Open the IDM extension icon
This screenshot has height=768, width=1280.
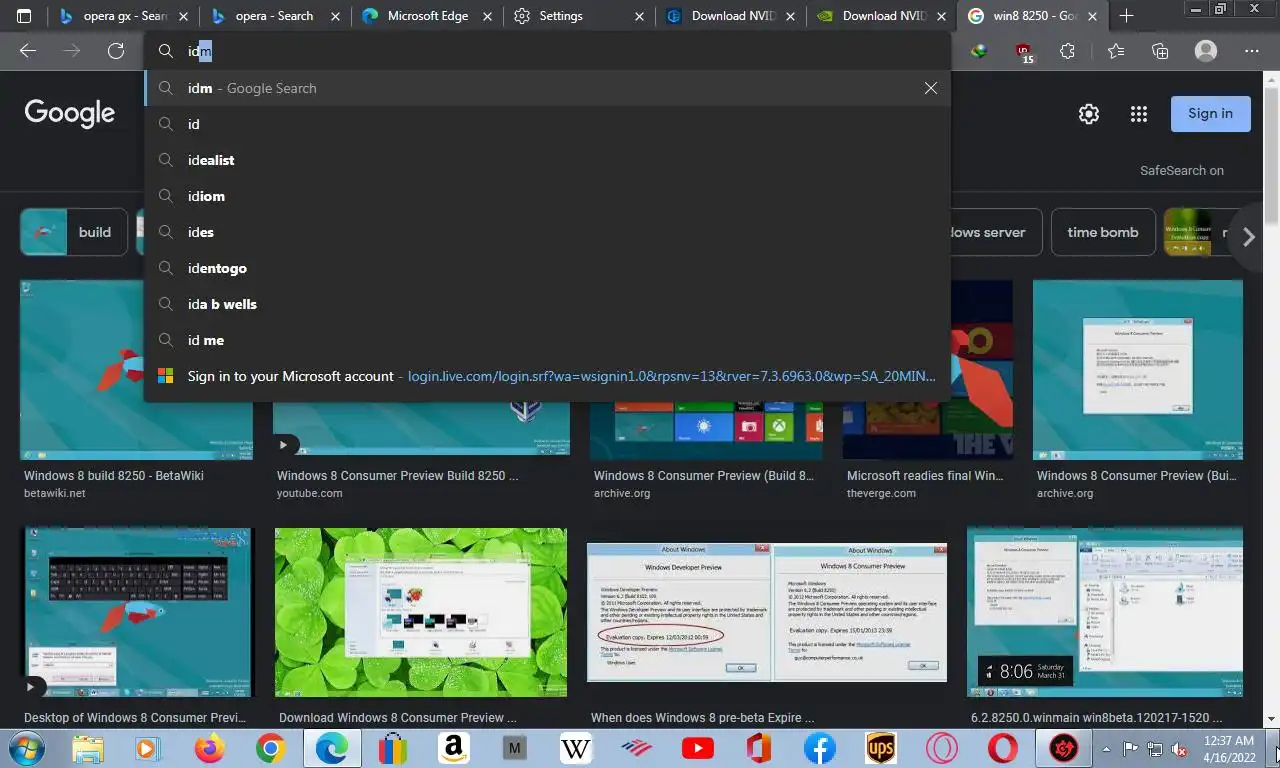[x=979, y=51]
